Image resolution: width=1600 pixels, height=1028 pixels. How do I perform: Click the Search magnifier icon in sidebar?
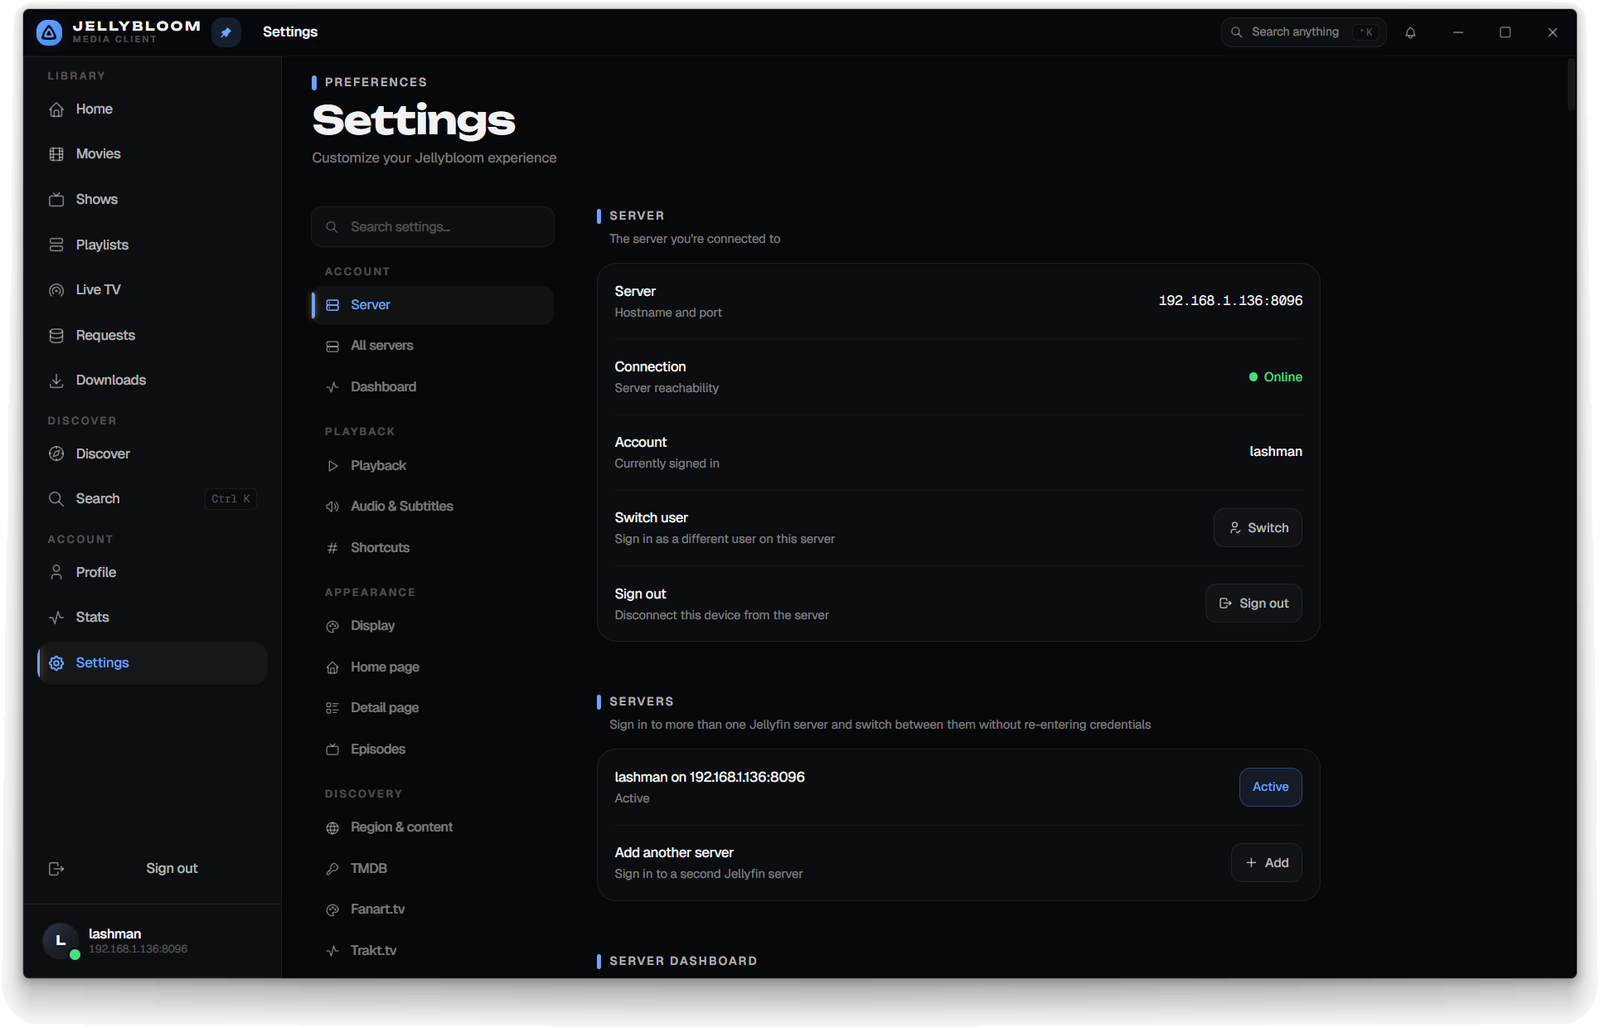point(56,499)
